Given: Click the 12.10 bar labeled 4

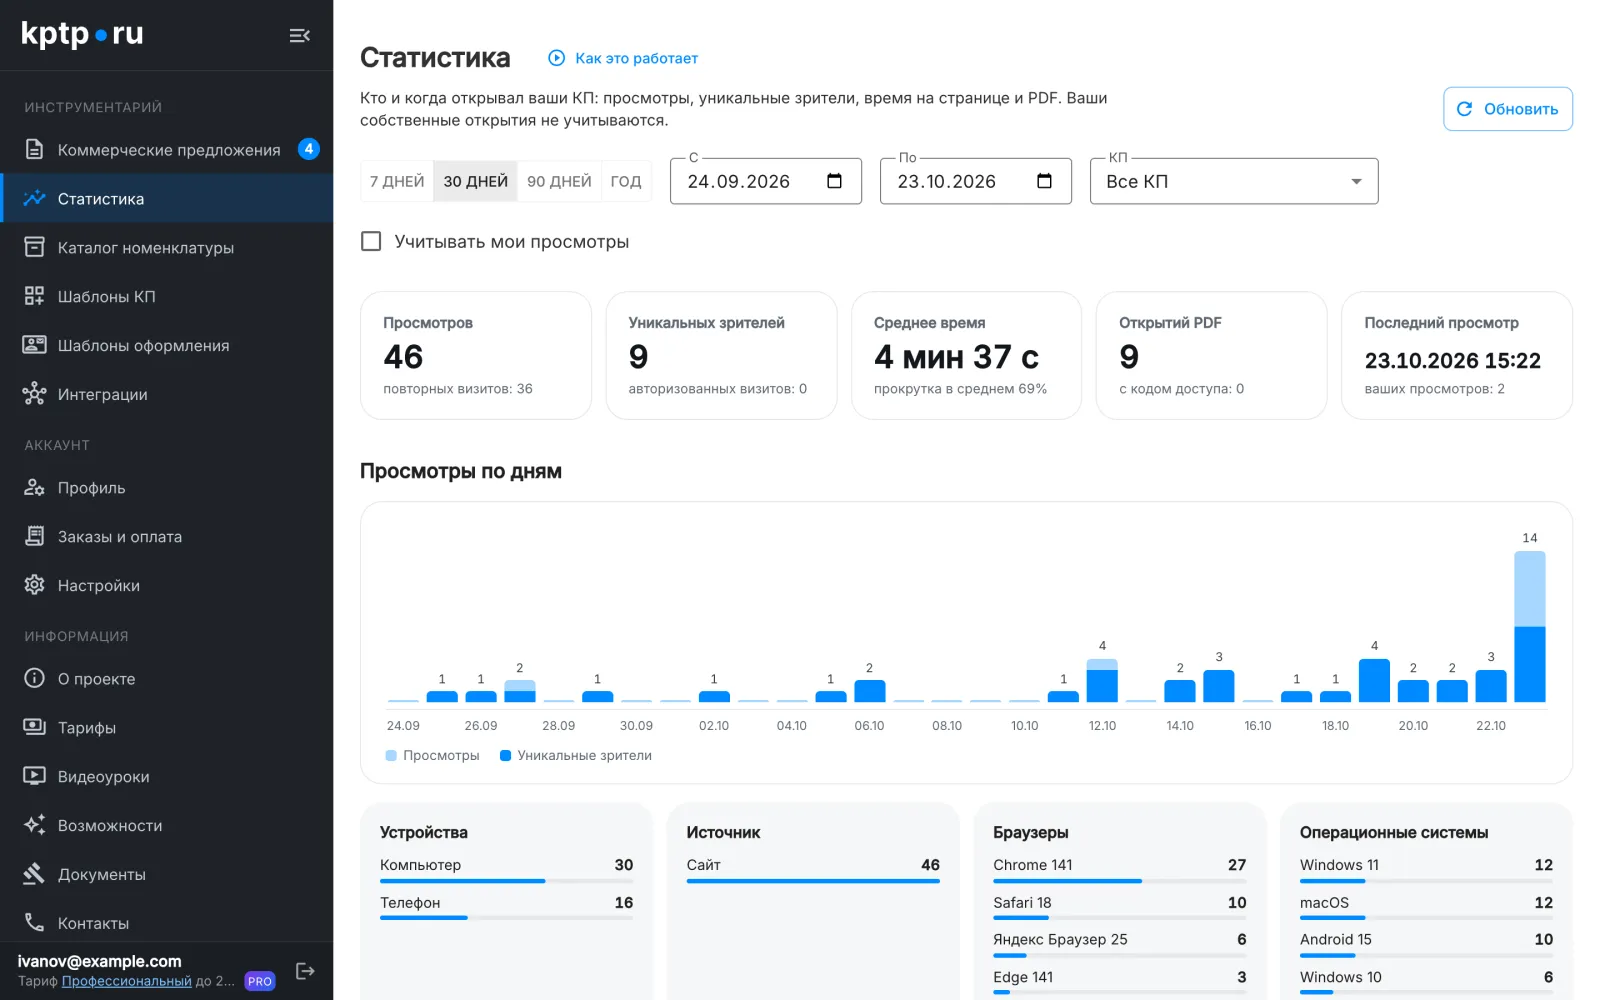Looking at the screenshot, I should (1102, 680).
